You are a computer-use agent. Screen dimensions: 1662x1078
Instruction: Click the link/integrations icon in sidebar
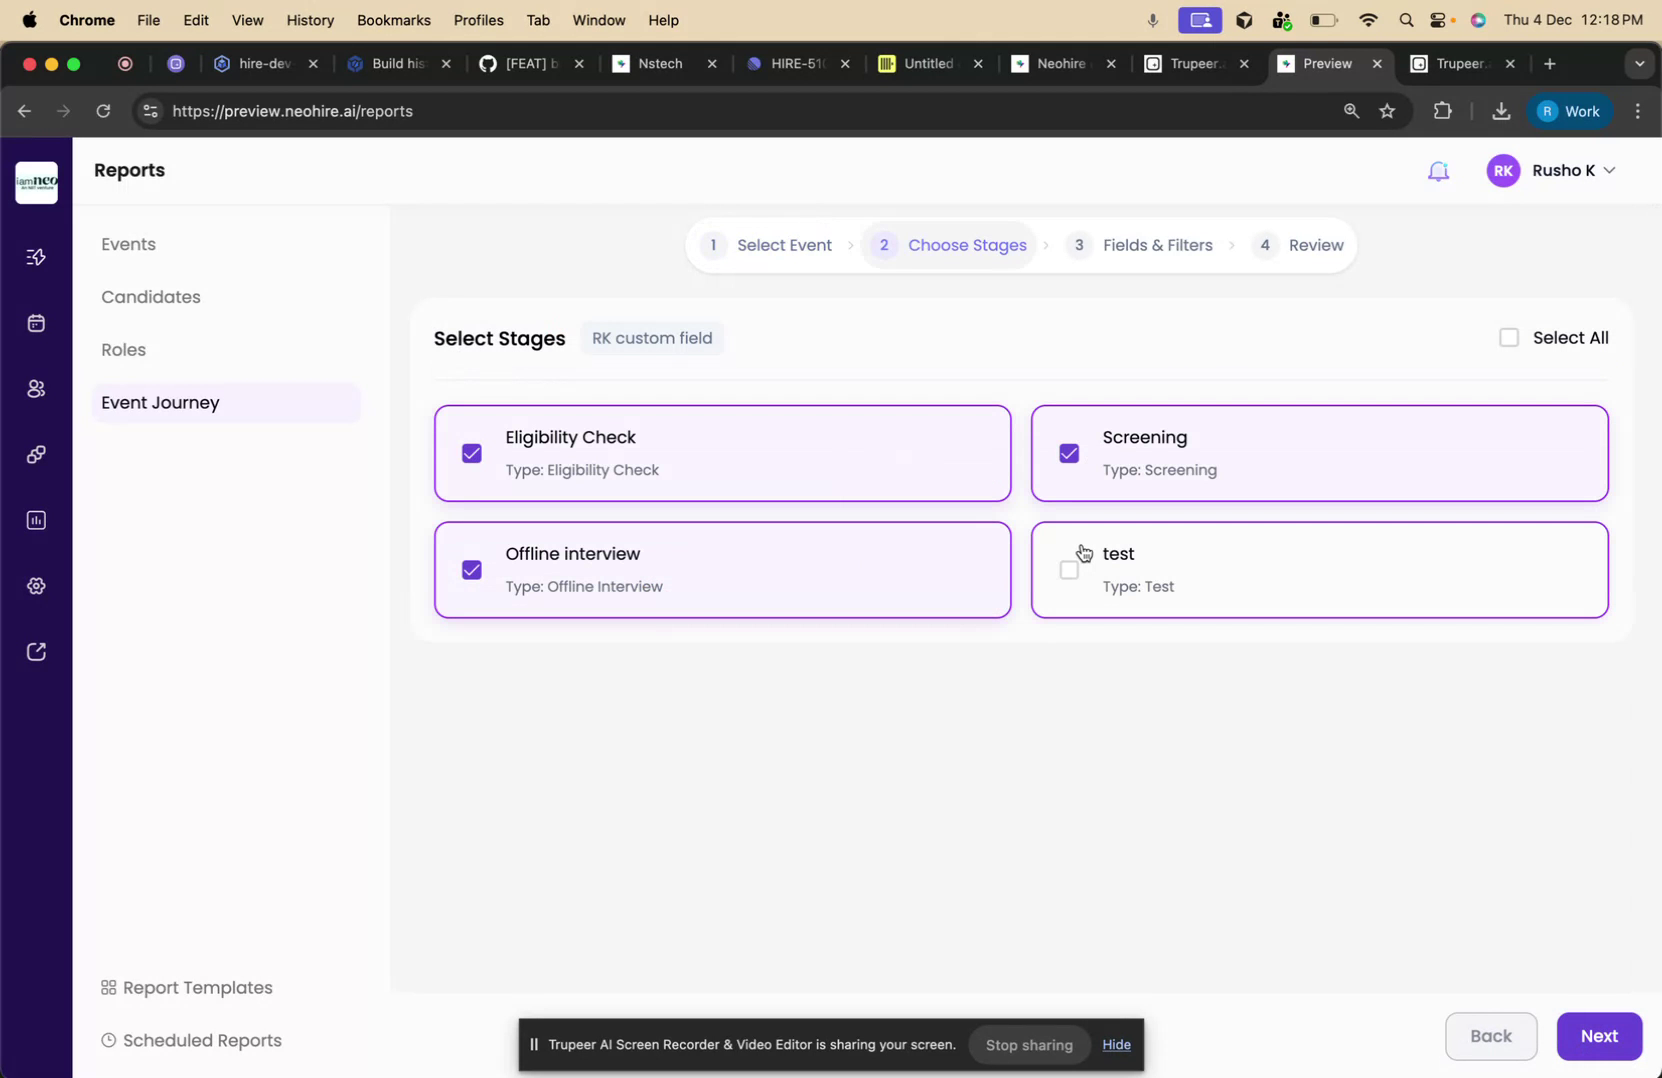[x=36, y=454]
